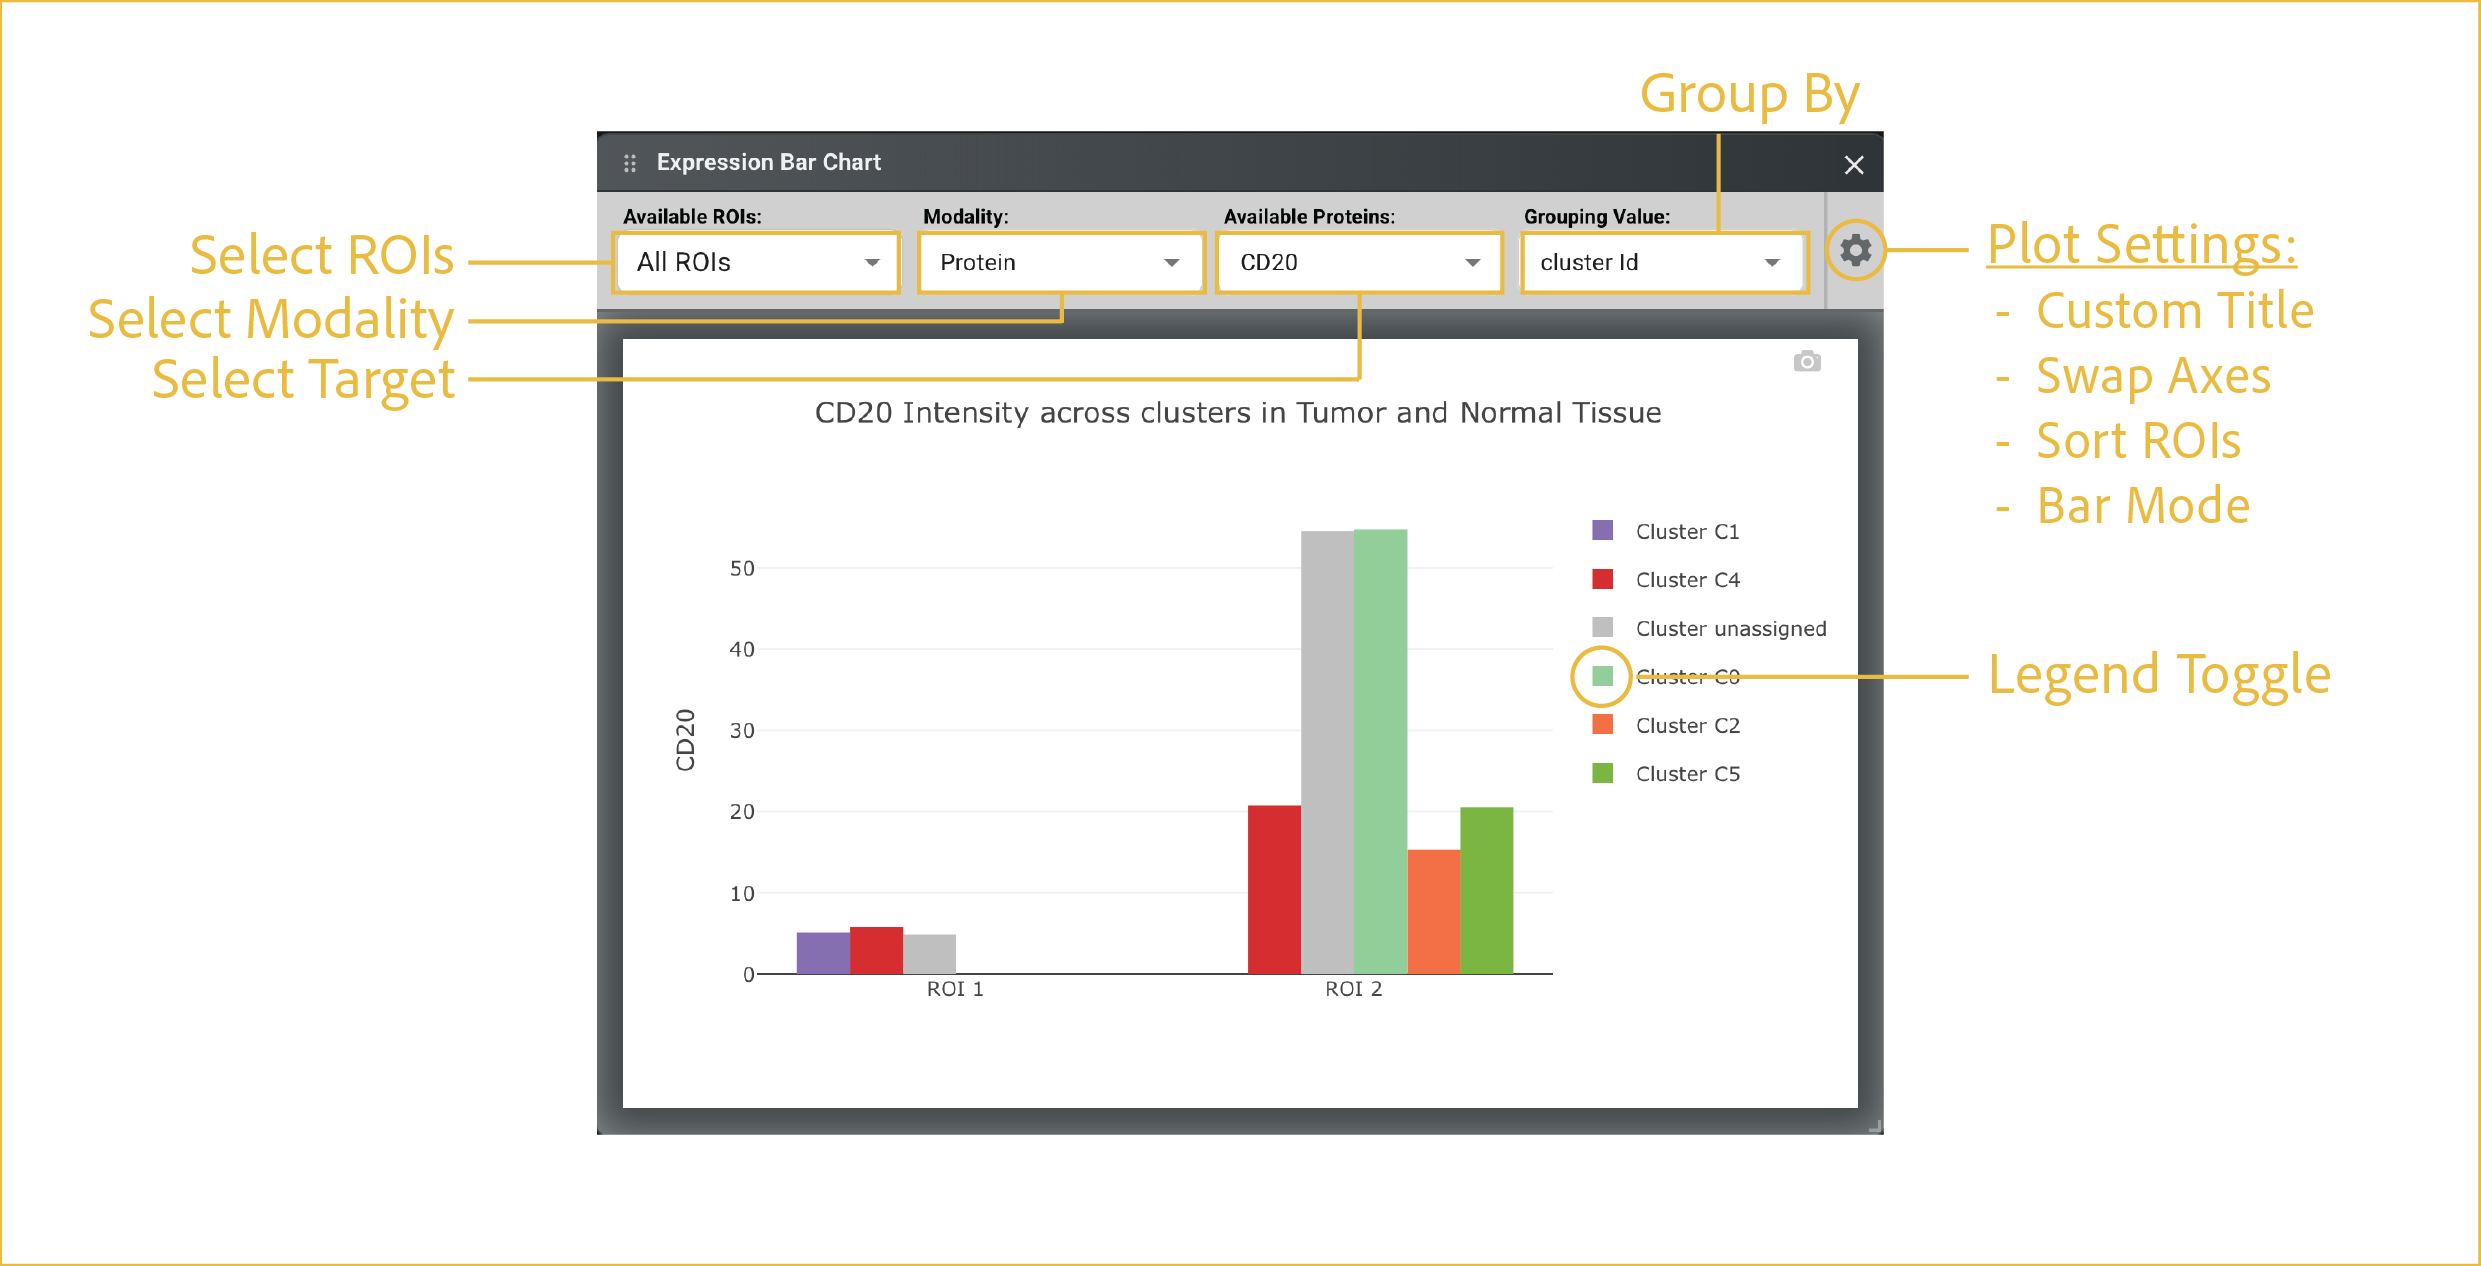Click the red bar in ROI 1
Viewport: 2481px width, 1266px height.
[x=876, y=950]
